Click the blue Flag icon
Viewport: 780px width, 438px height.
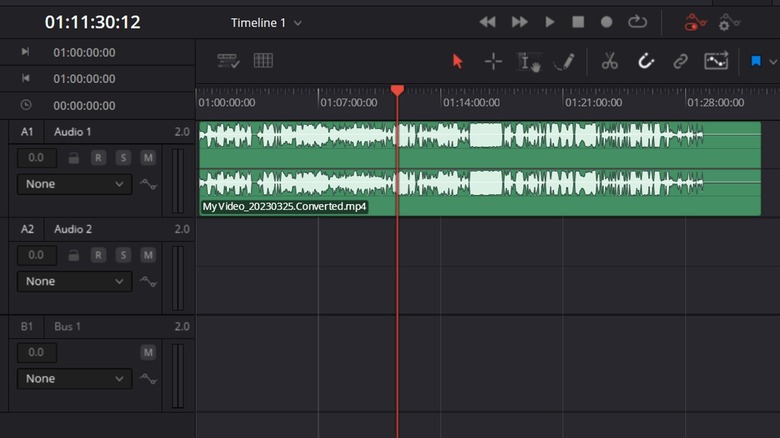pyautogui.click(x=756, y=61)
